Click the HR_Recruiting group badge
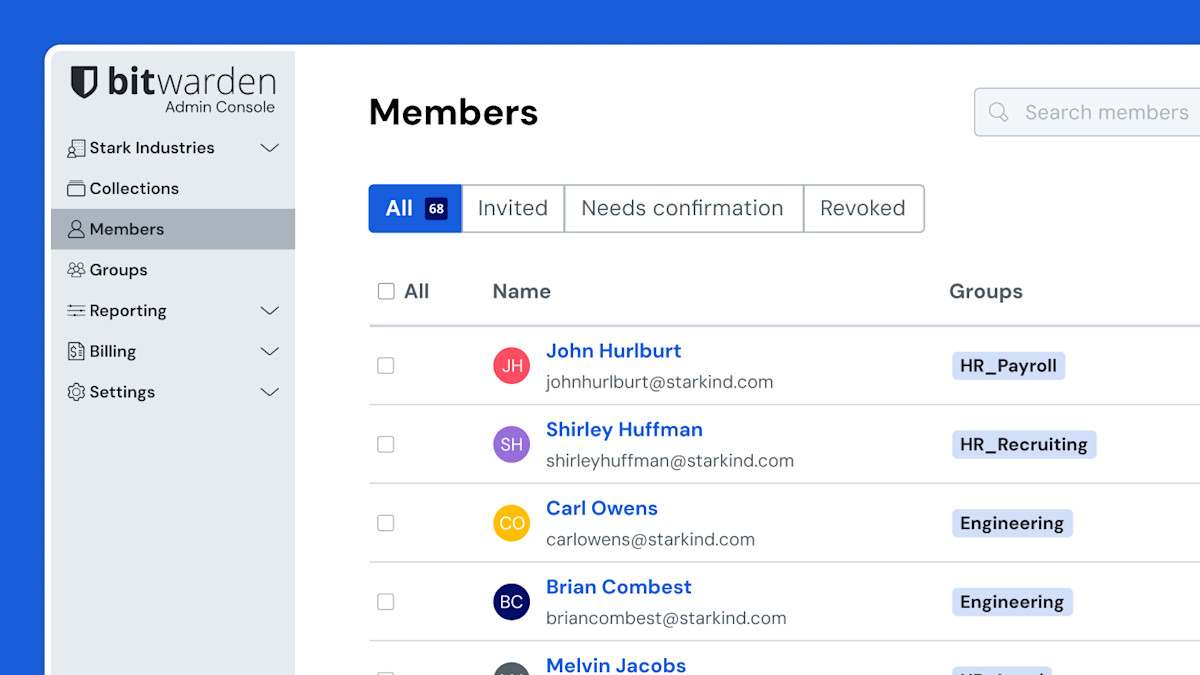Screen dimensions: 1200x675 [x=1023, y=445]
